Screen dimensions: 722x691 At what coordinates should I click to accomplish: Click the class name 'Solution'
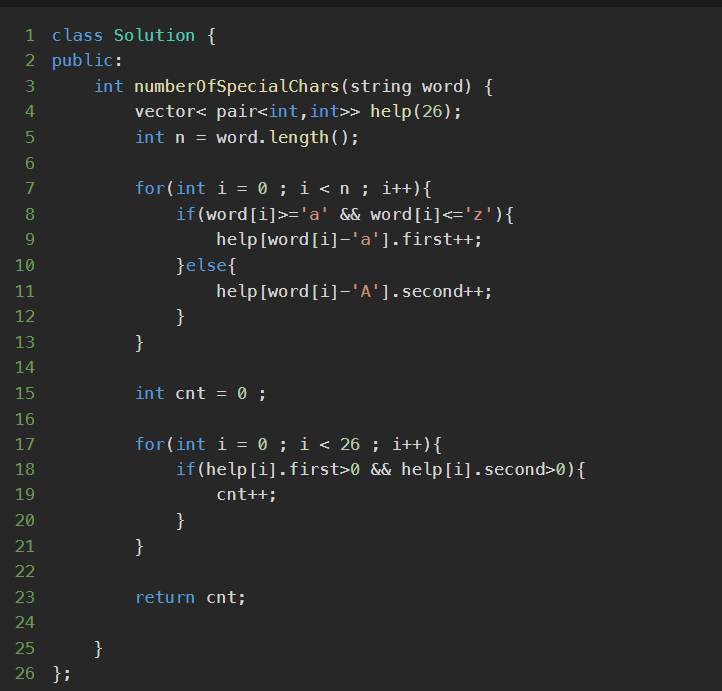click(154, 35)
